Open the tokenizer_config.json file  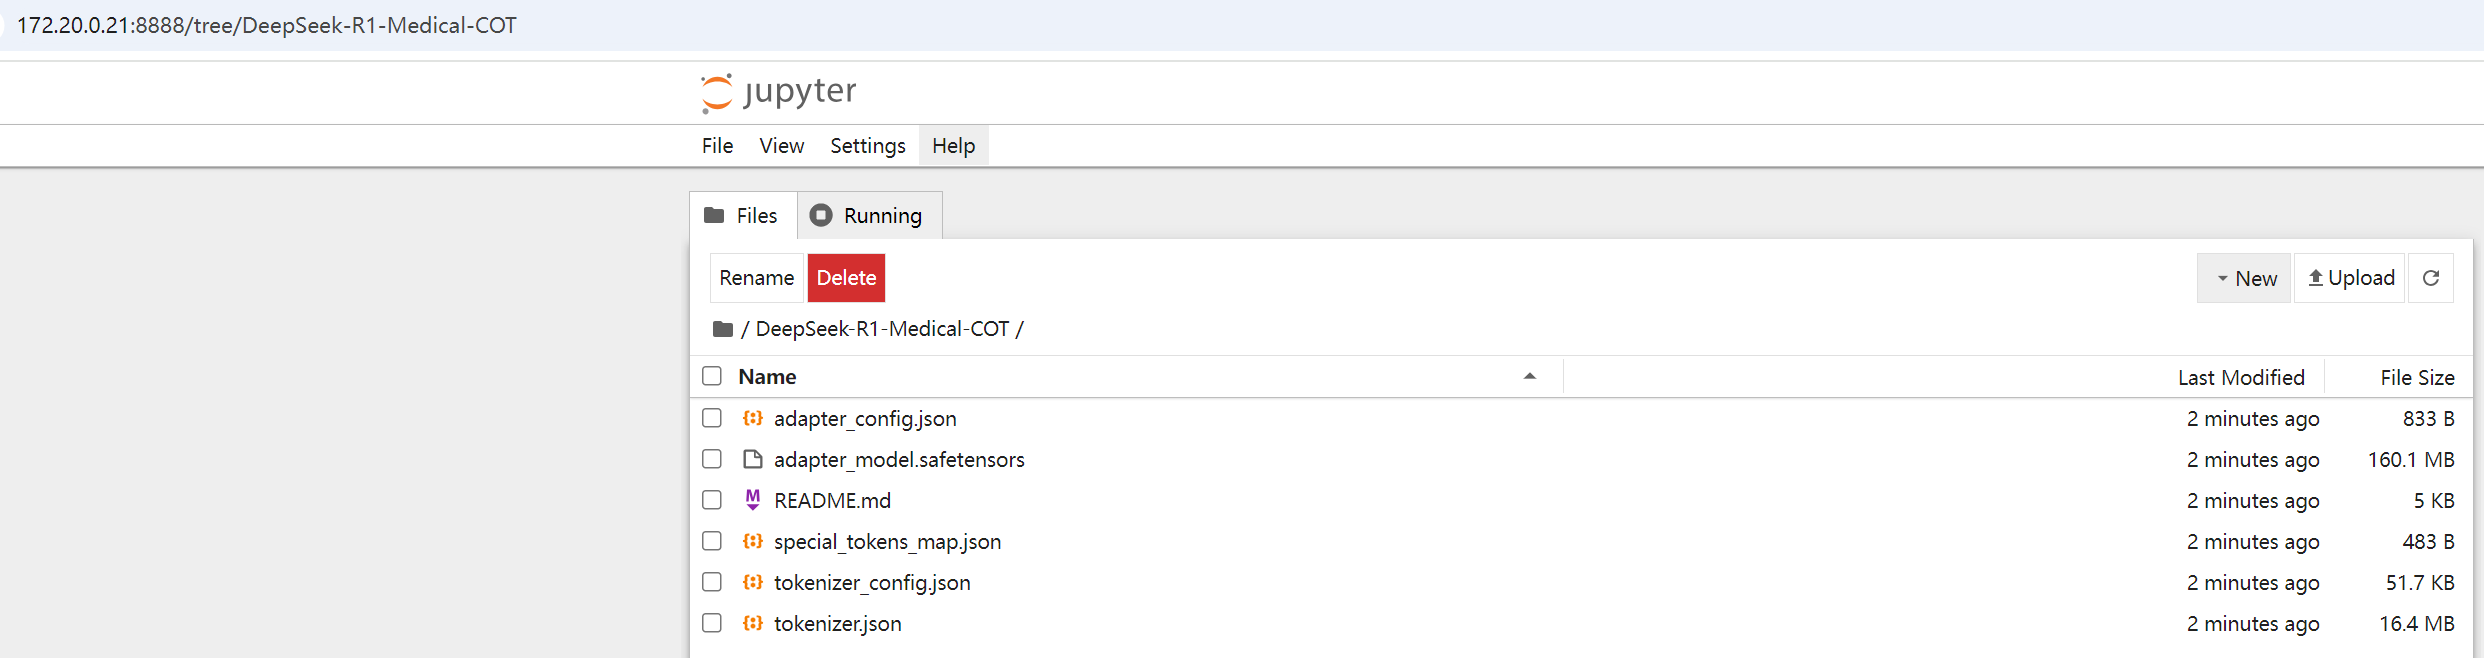tap(871, 582)
